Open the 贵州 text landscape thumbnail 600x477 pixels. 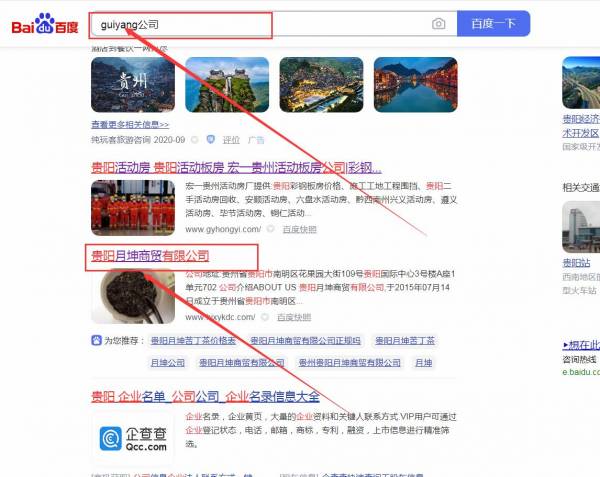pos(131,85)
